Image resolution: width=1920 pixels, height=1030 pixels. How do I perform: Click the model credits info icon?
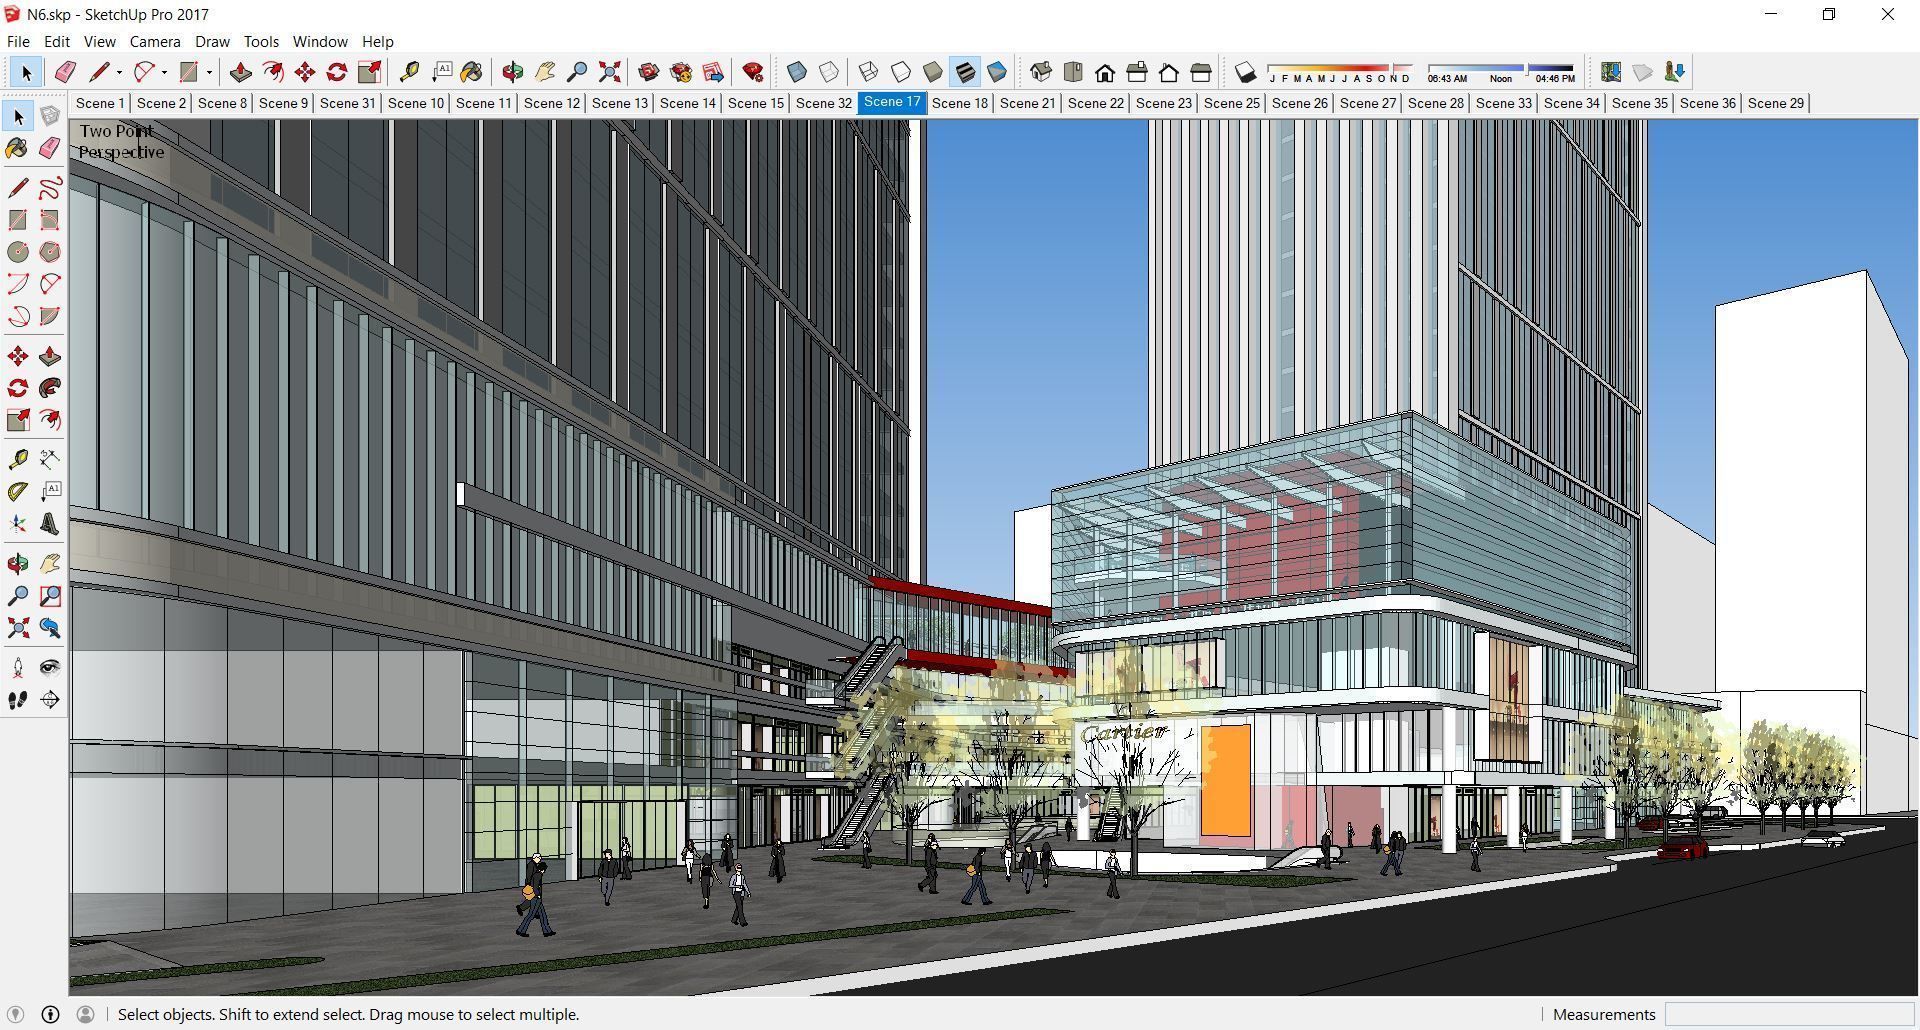tap(50, 1014)
